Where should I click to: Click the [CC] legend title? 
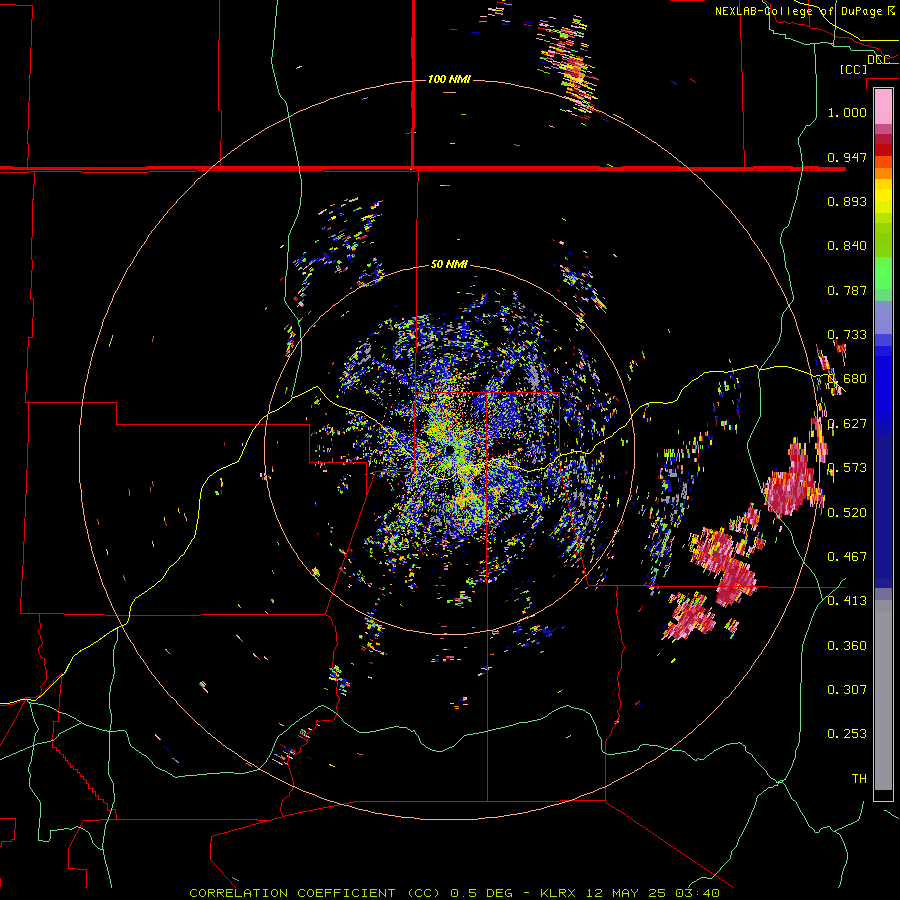[x=854, y=69]
